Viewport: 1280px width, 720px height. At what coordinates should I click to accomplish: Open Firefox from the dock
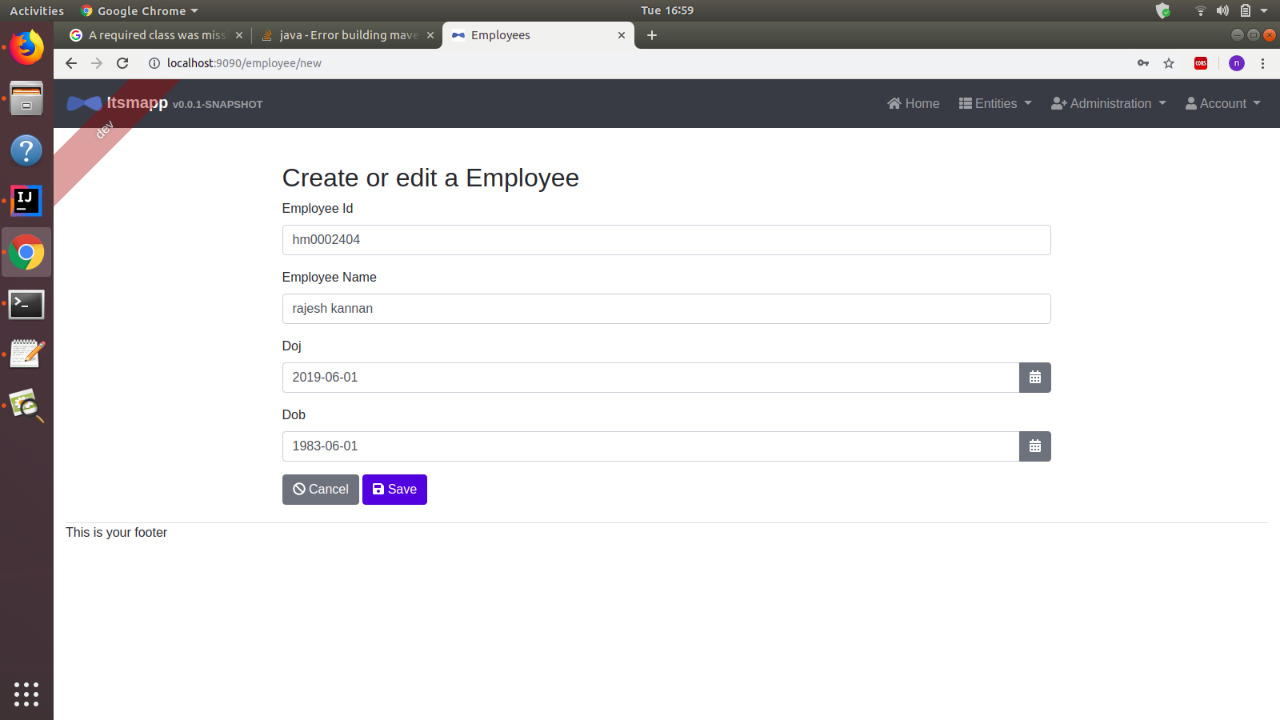click(x=27, y=48)
